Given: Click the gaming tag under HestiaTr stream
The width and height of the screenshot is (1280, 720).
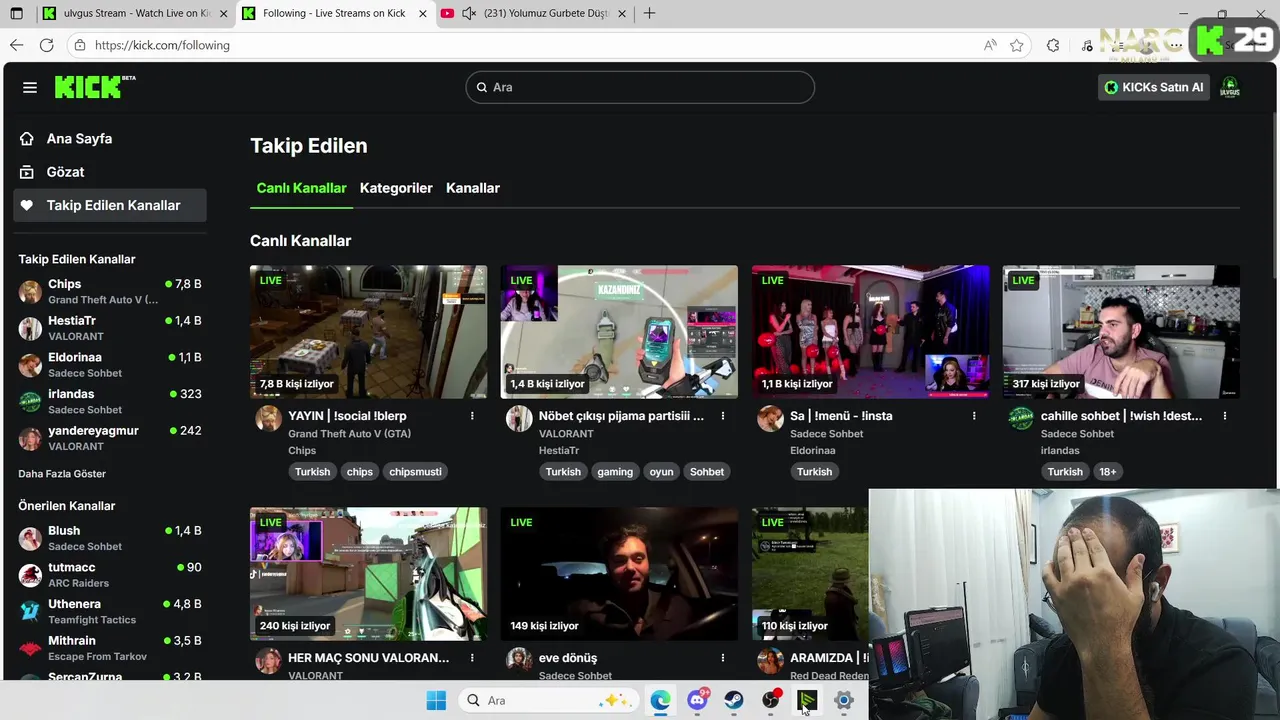Looking at the screenshot, I should pyautogui.click(x=615, y=472).
